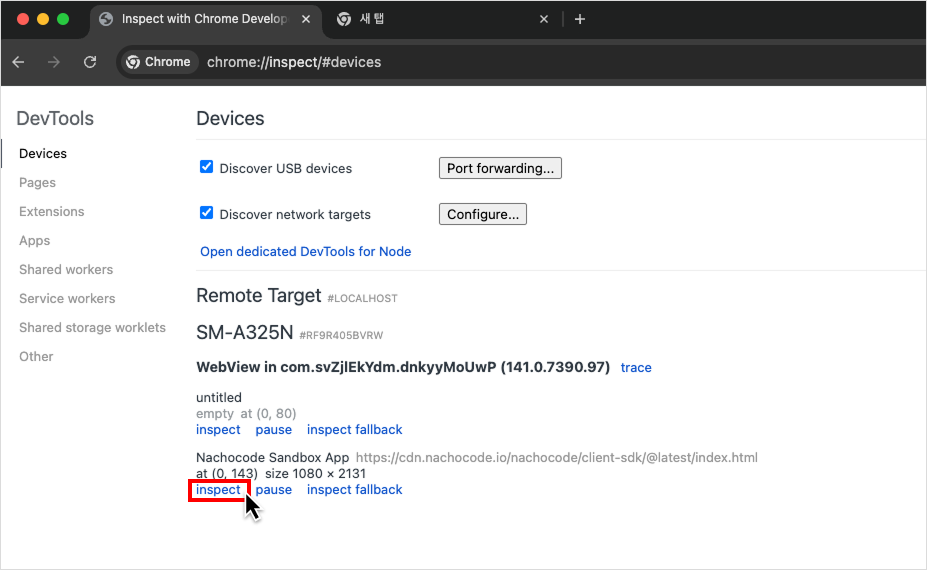Close the 새 탭 browser tab
The width and height of the screenshot is (927, 570).
click(x=544, y=19)
